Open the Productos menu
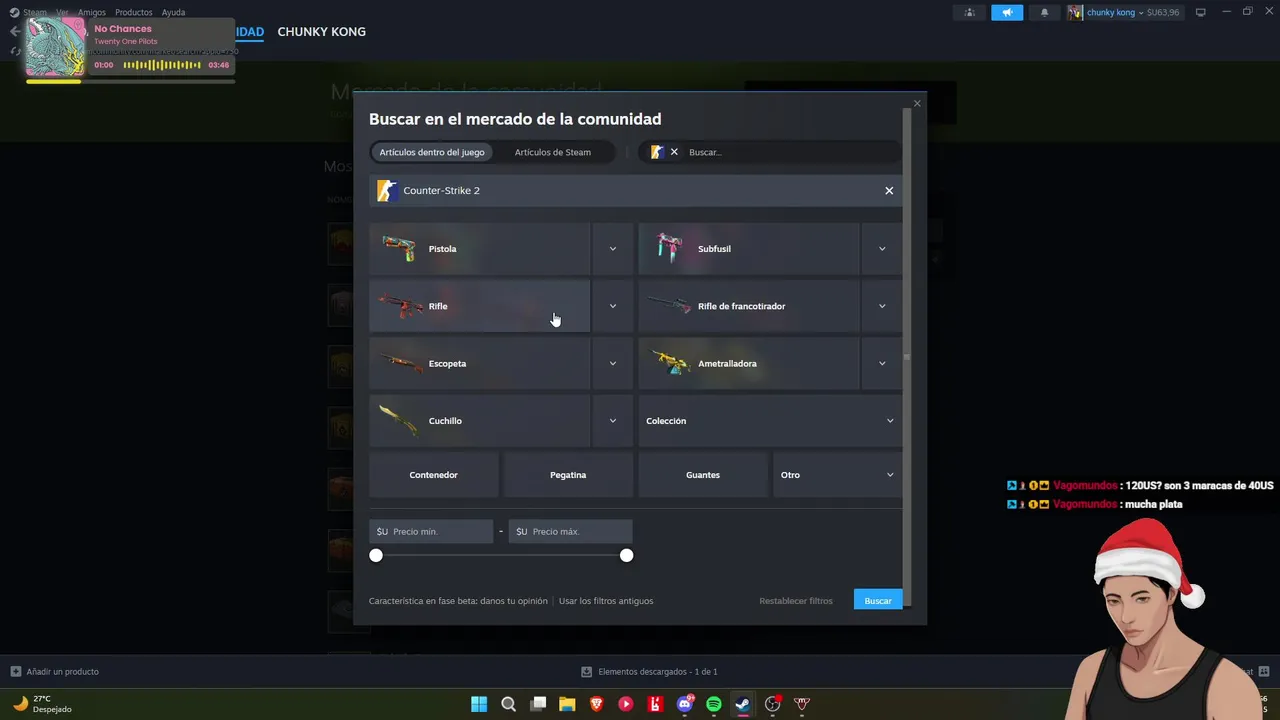Viewport: 1280px width, 720px height. coord(134,12)
